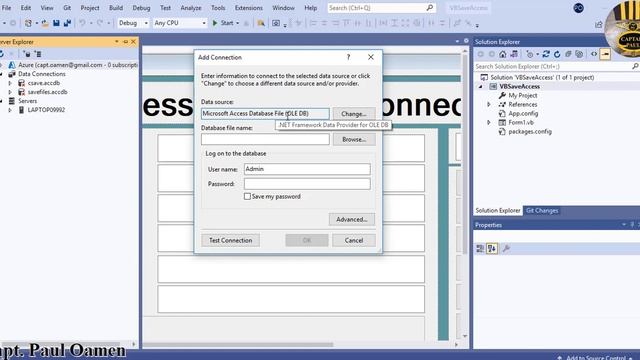The image size is (640, 360).
Task: Click the Change... data source button
Action: (x=353, y=114)
